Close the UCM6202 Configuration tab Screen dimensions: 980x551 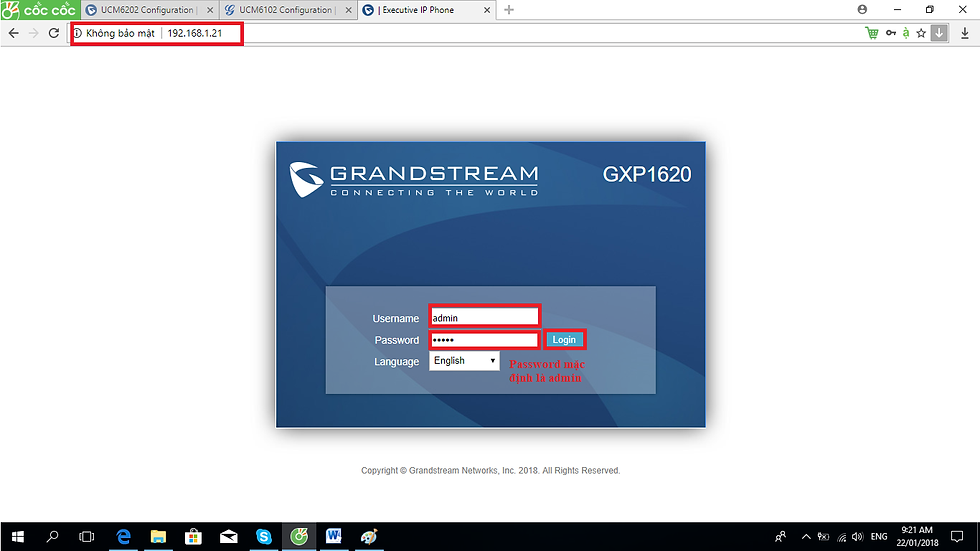pos(210,10)
